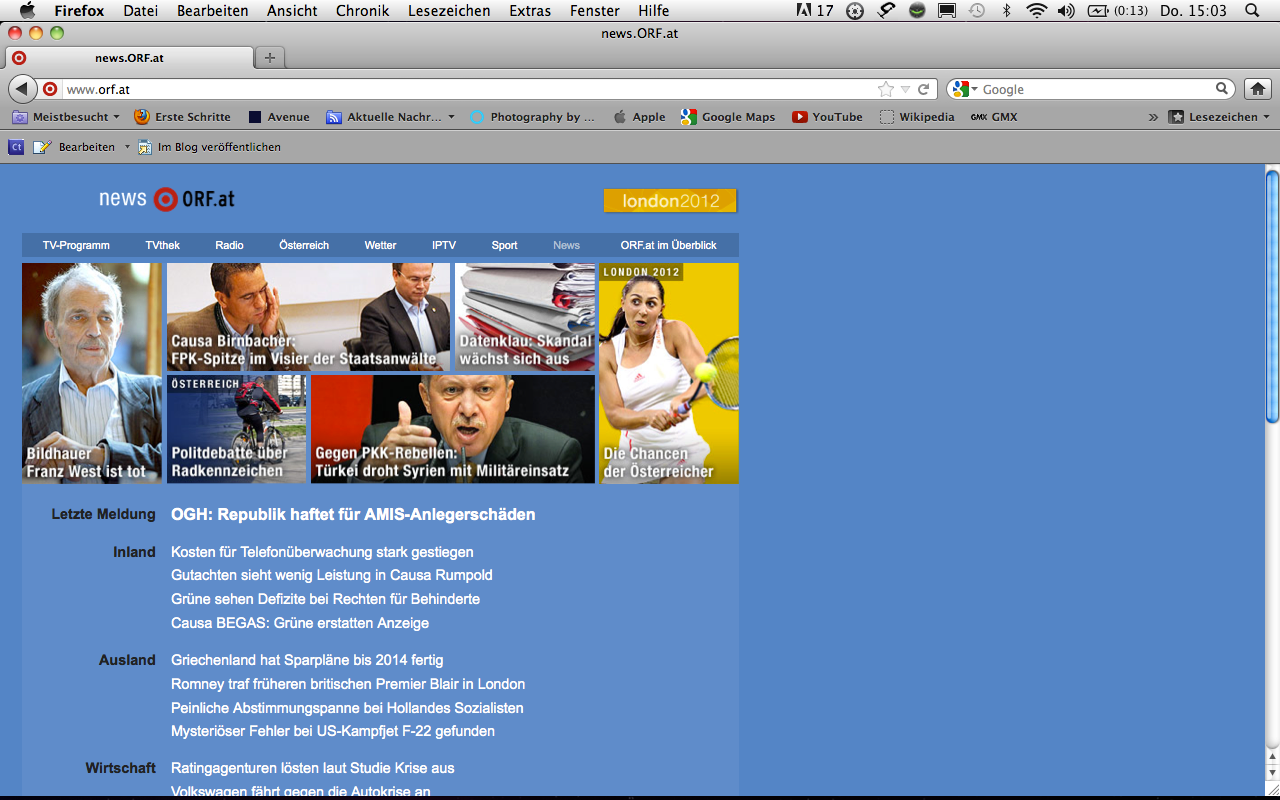Click the search magnifier in Google box
Viewport: 1280px width, 800px height.
(1222, 89)
